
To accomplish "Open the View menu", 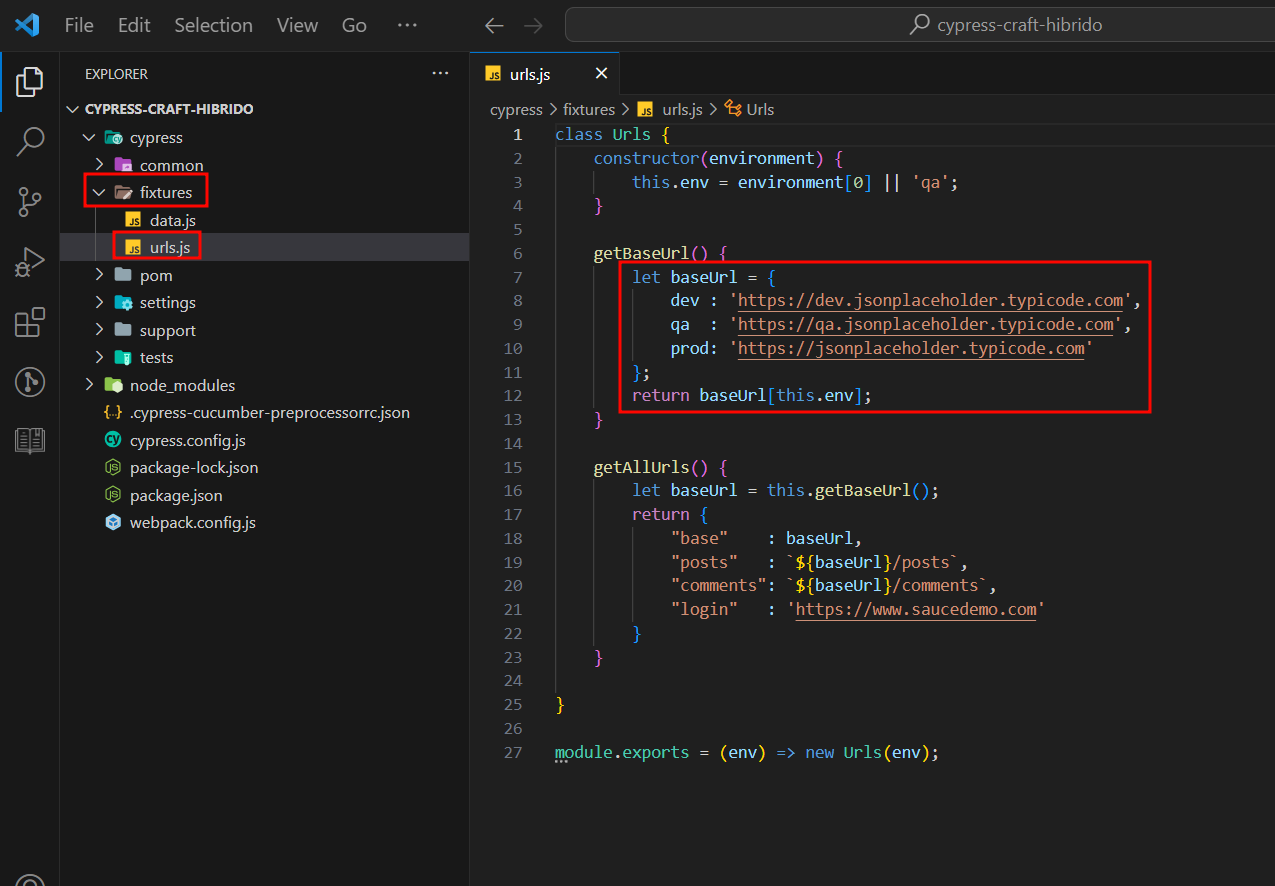I will [297, 26].
